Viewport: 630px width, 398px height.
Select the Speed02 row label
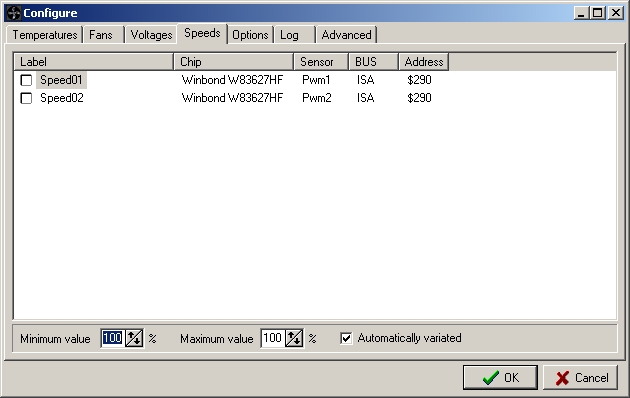coord(62,98)
